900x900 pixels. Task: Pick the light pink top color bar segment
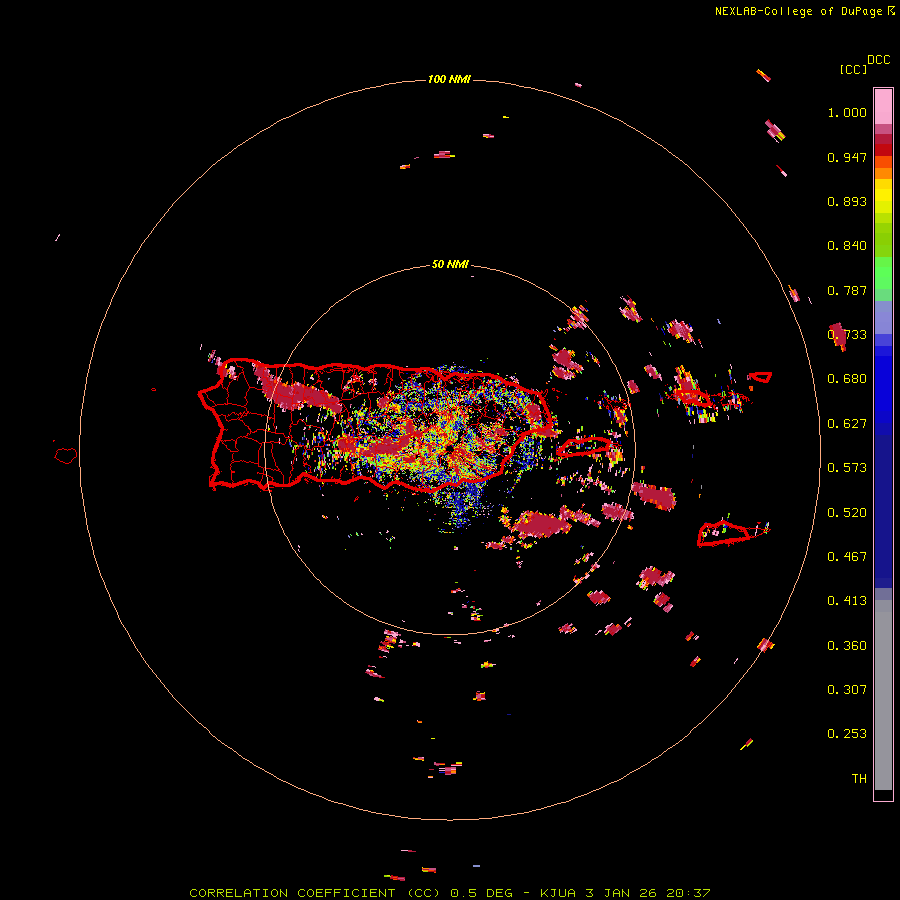[883, 107]
